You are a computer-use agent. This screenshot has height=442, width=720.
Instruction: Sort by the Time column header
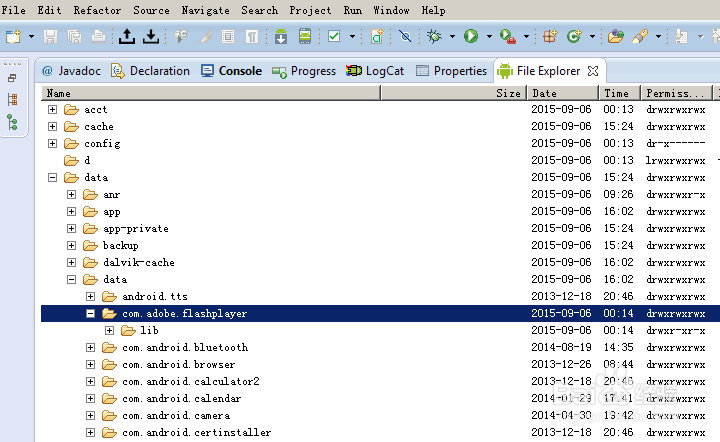620,93
